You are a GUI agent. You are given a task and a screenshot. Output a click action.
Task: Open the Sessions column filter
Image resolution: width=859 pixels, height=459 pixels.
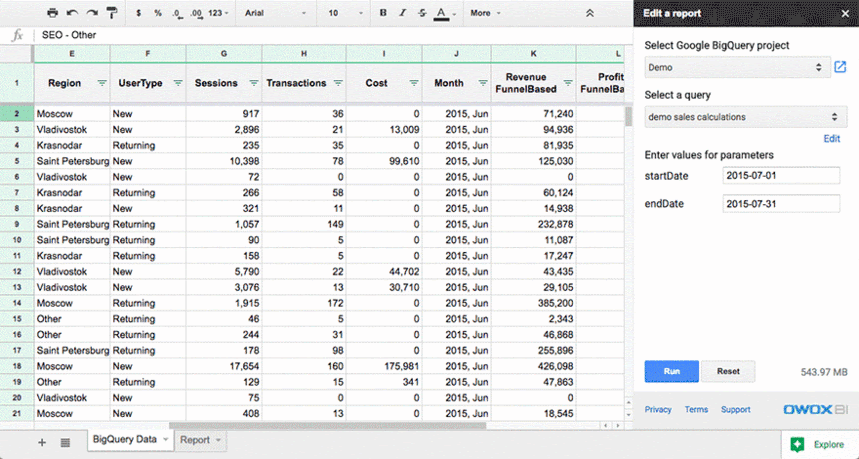click(x=254, y=83)
